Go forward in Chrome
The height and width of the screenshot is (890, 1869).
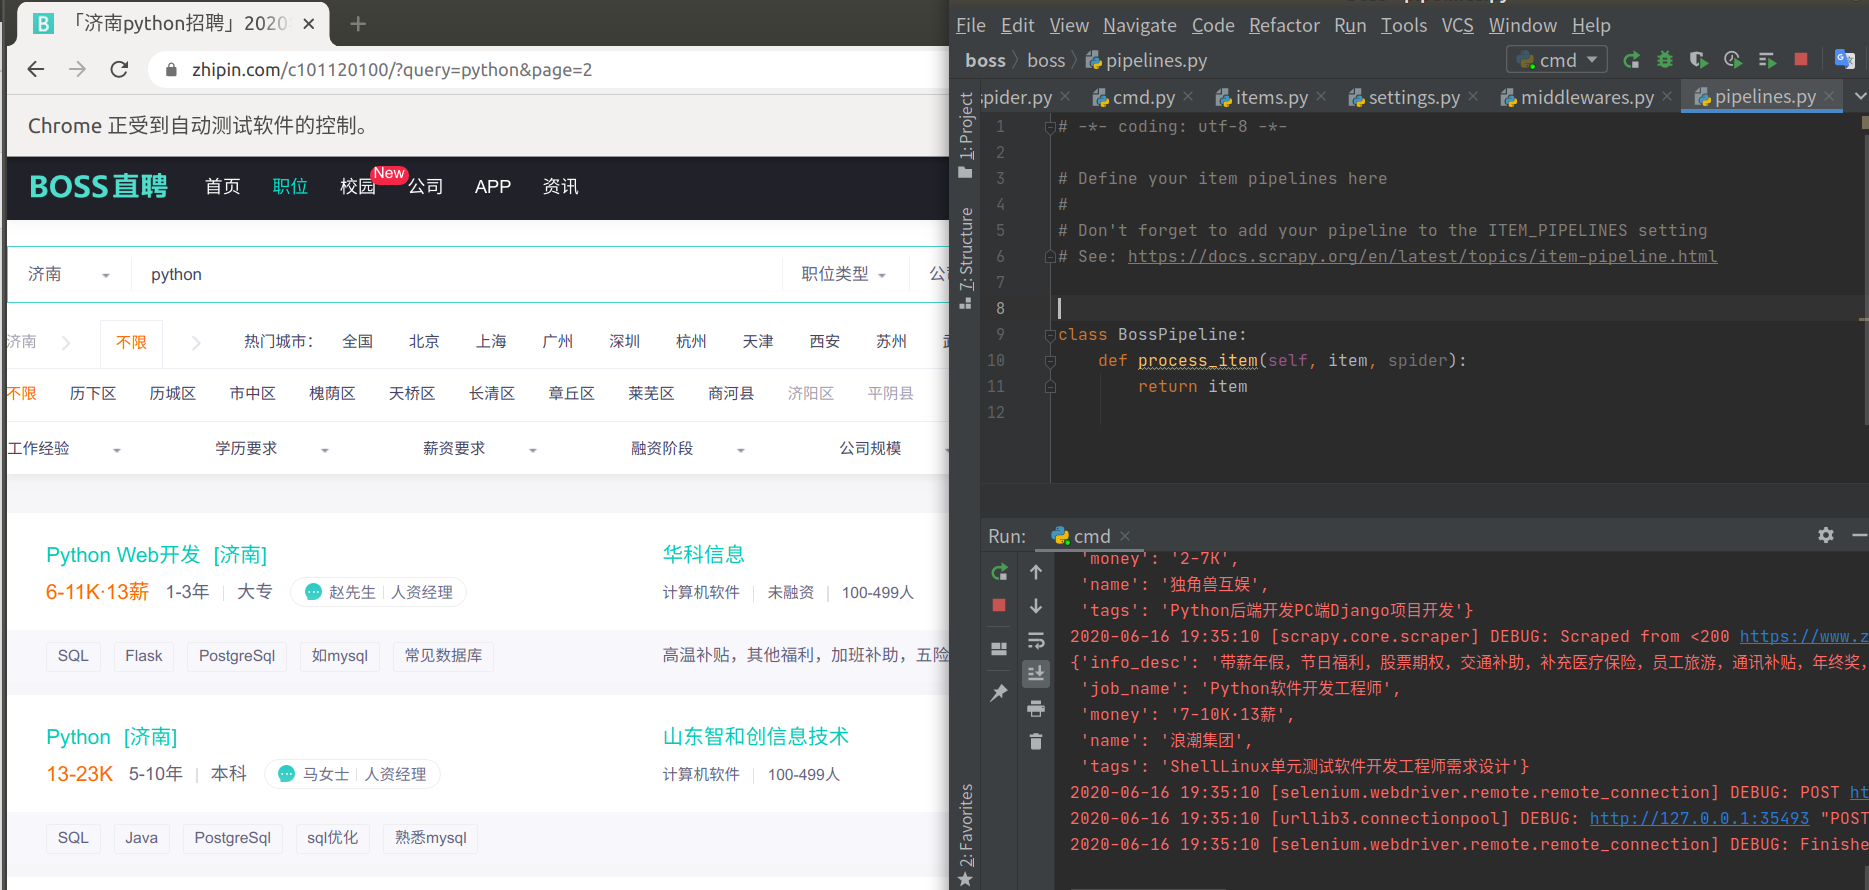tap(77, 69)
